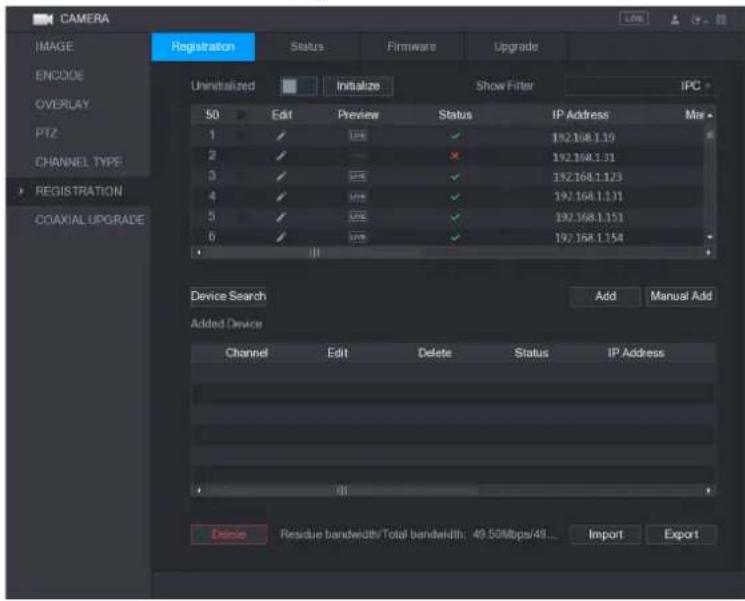Viewport: 745px width, 601px height.
Task: Edit the device at 192.168.1.31
Action: pyautogui.click(x=281, y=156)
